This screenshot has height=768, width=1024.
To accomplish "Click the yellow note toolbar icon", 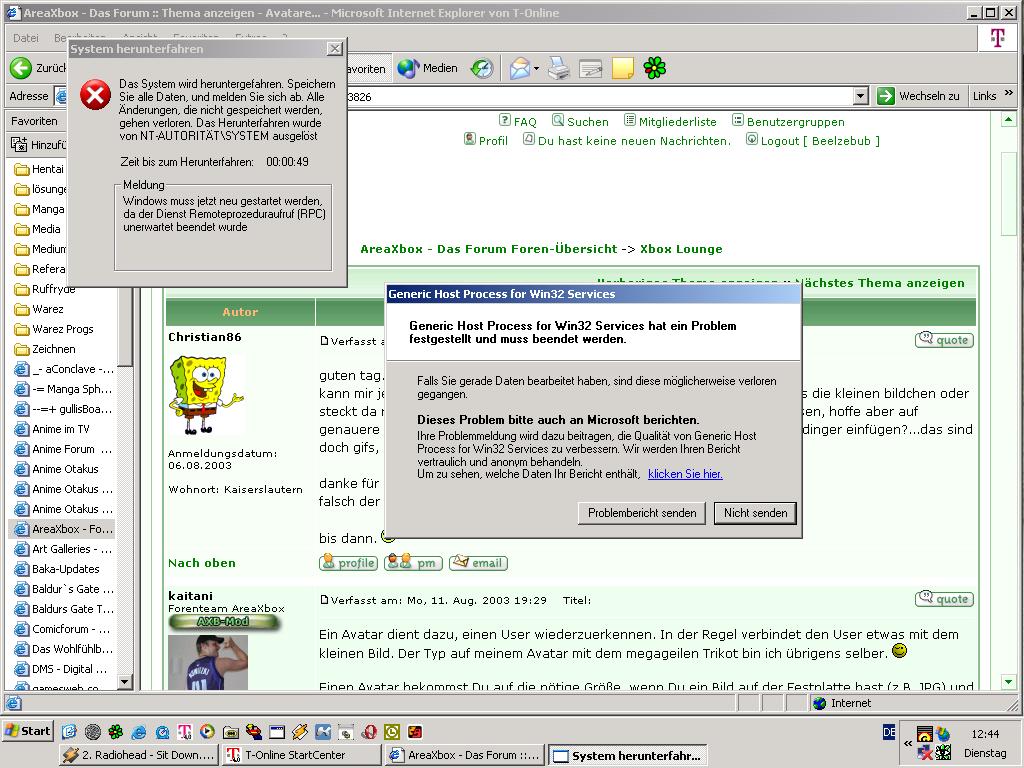I will coord(622,69).
